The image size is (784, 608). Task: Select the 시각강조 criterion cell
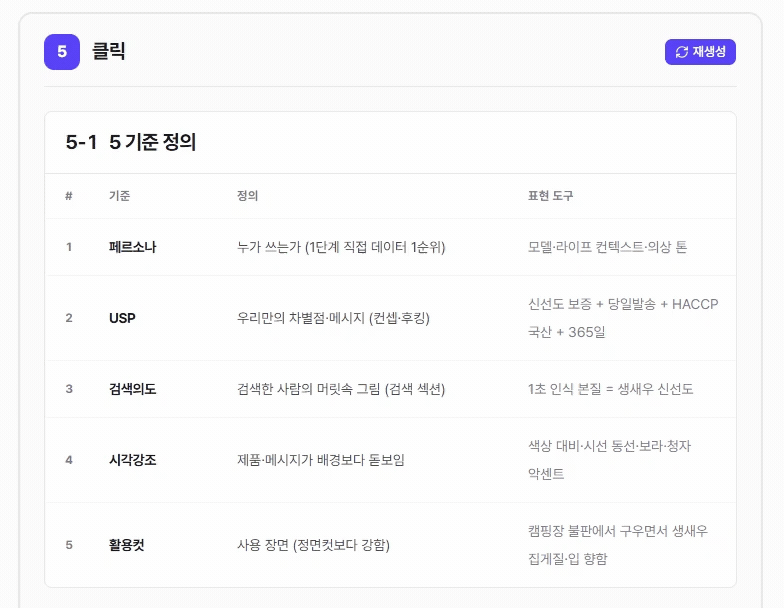click(132, 460)
